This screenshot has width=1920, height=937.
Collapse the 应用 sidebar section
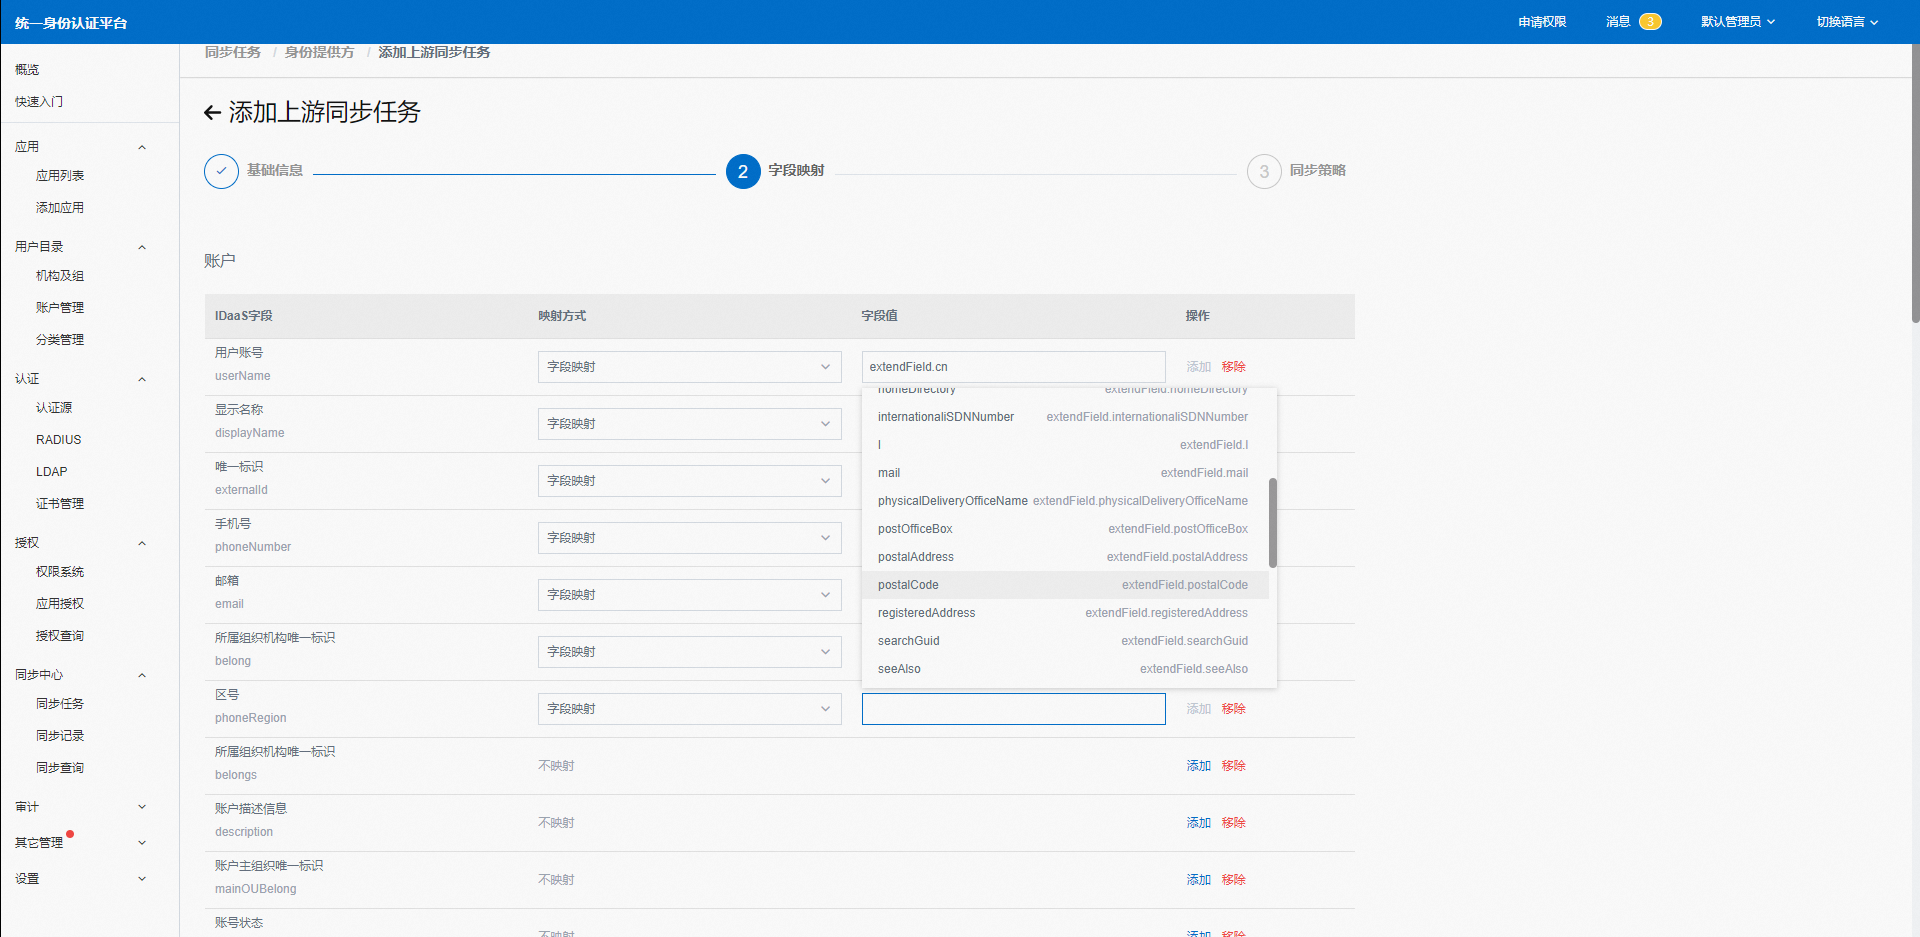[x=142, y=147]
